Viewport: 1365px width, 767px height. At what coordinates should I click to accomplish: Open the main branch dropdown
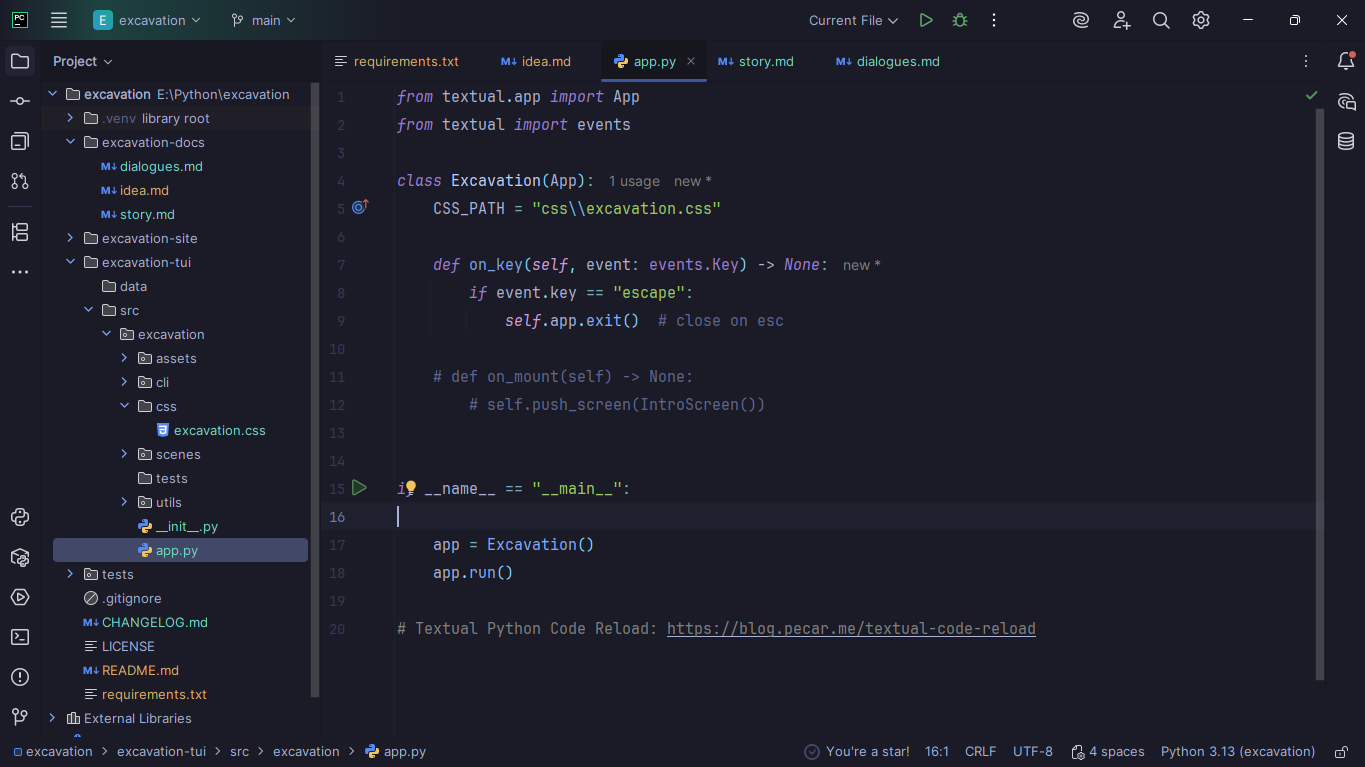click(x=263, y=20)
